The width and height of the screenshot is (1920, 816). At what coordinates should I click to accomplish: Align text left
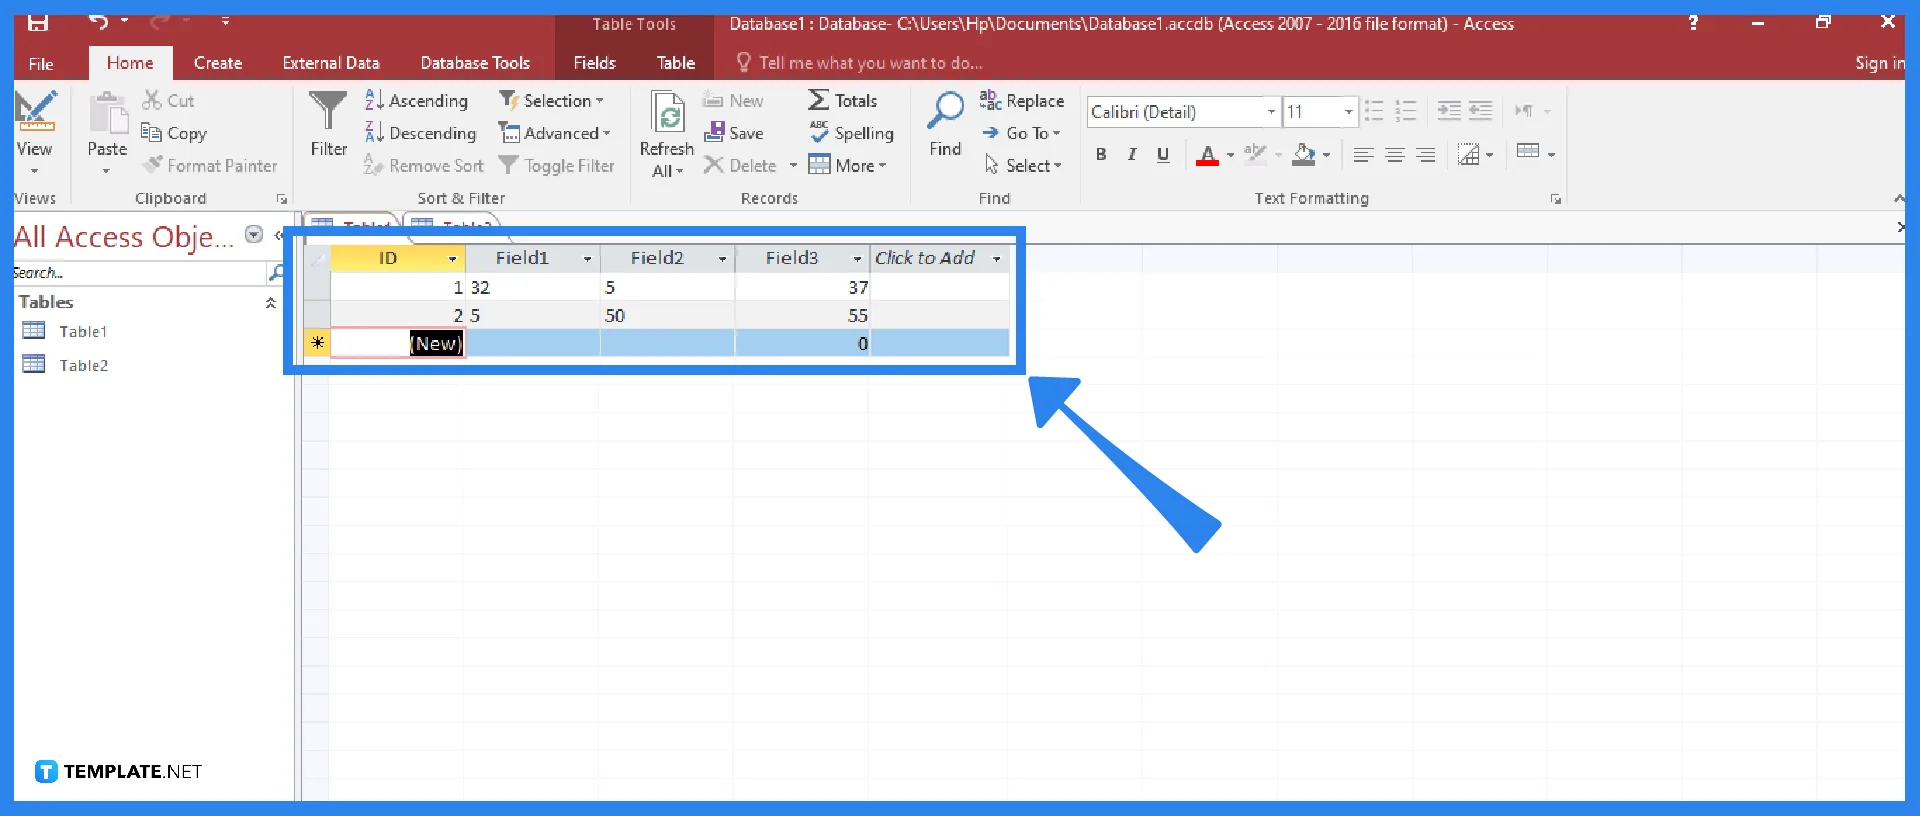point(1363,155)
